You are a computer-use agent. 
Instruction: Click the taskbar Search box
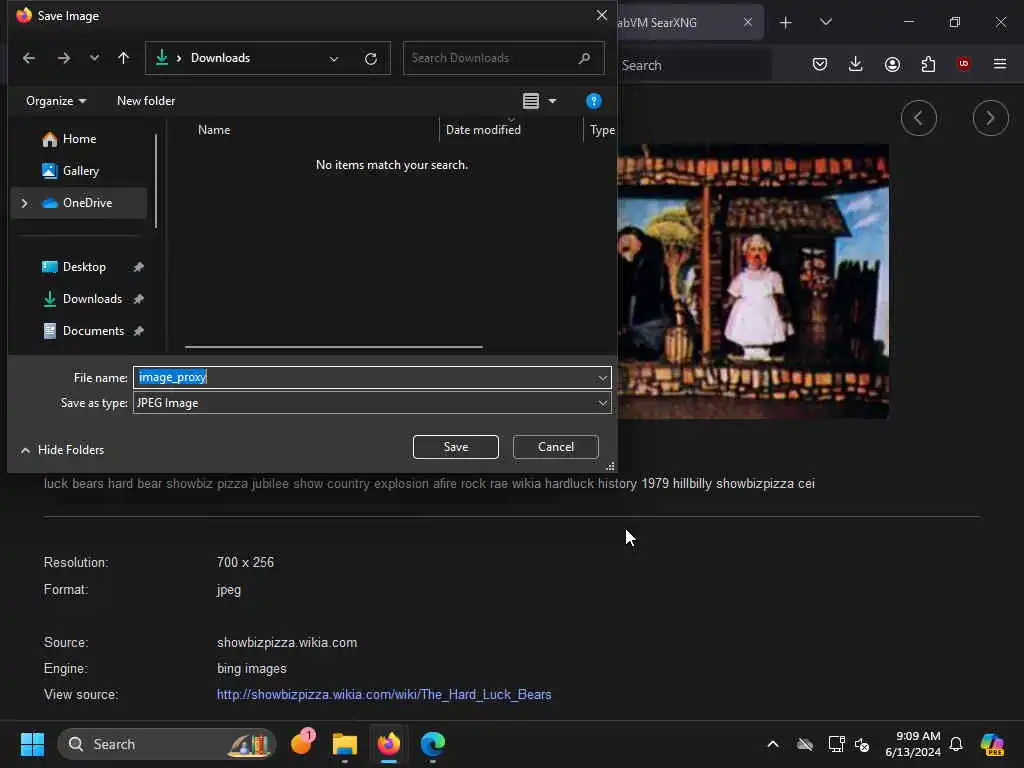pos(167,744)
